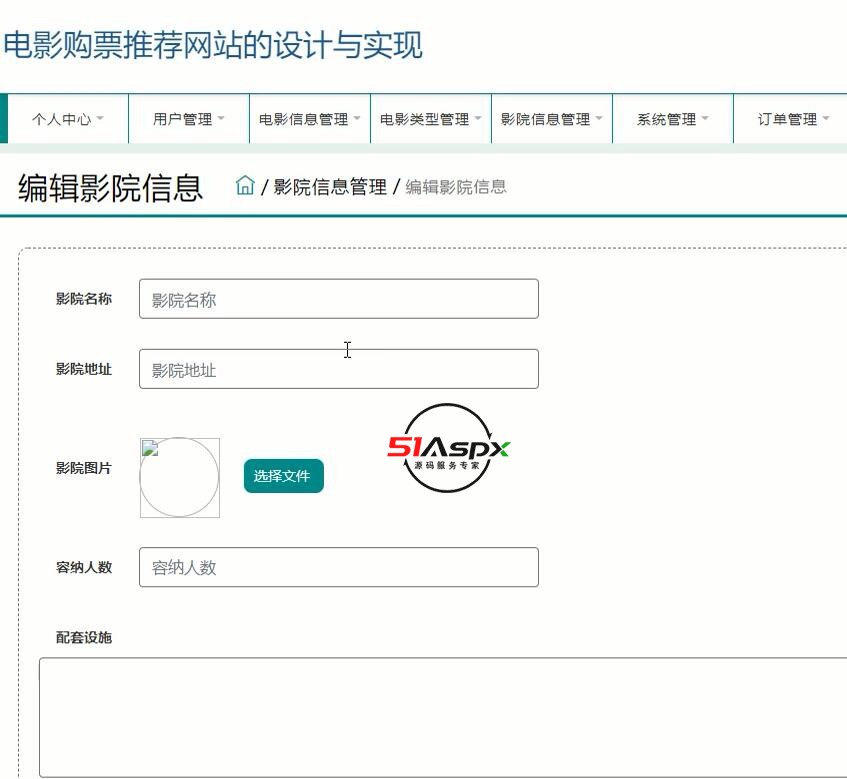Screen dimensions: 847x779
Task: Focus the 影院名称 input field
Action: pyautogui.click(x=339, y=299)
